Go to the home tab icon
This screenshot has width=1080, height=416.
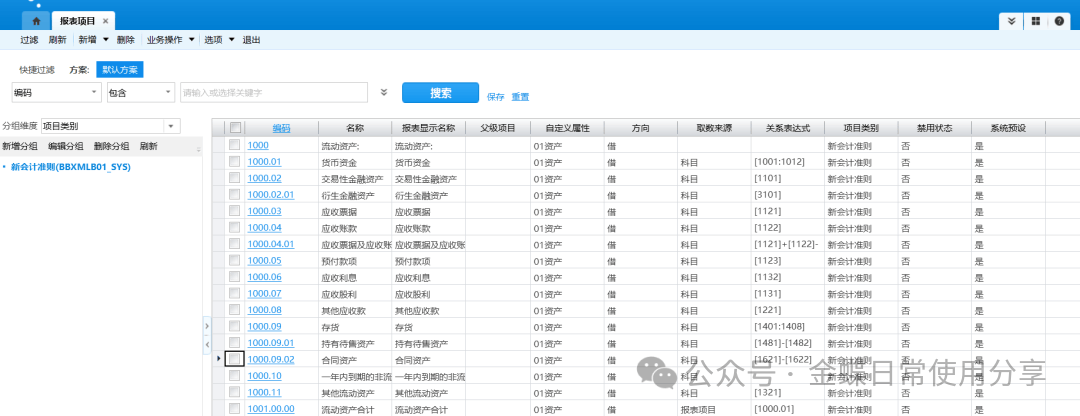point(37,20)
